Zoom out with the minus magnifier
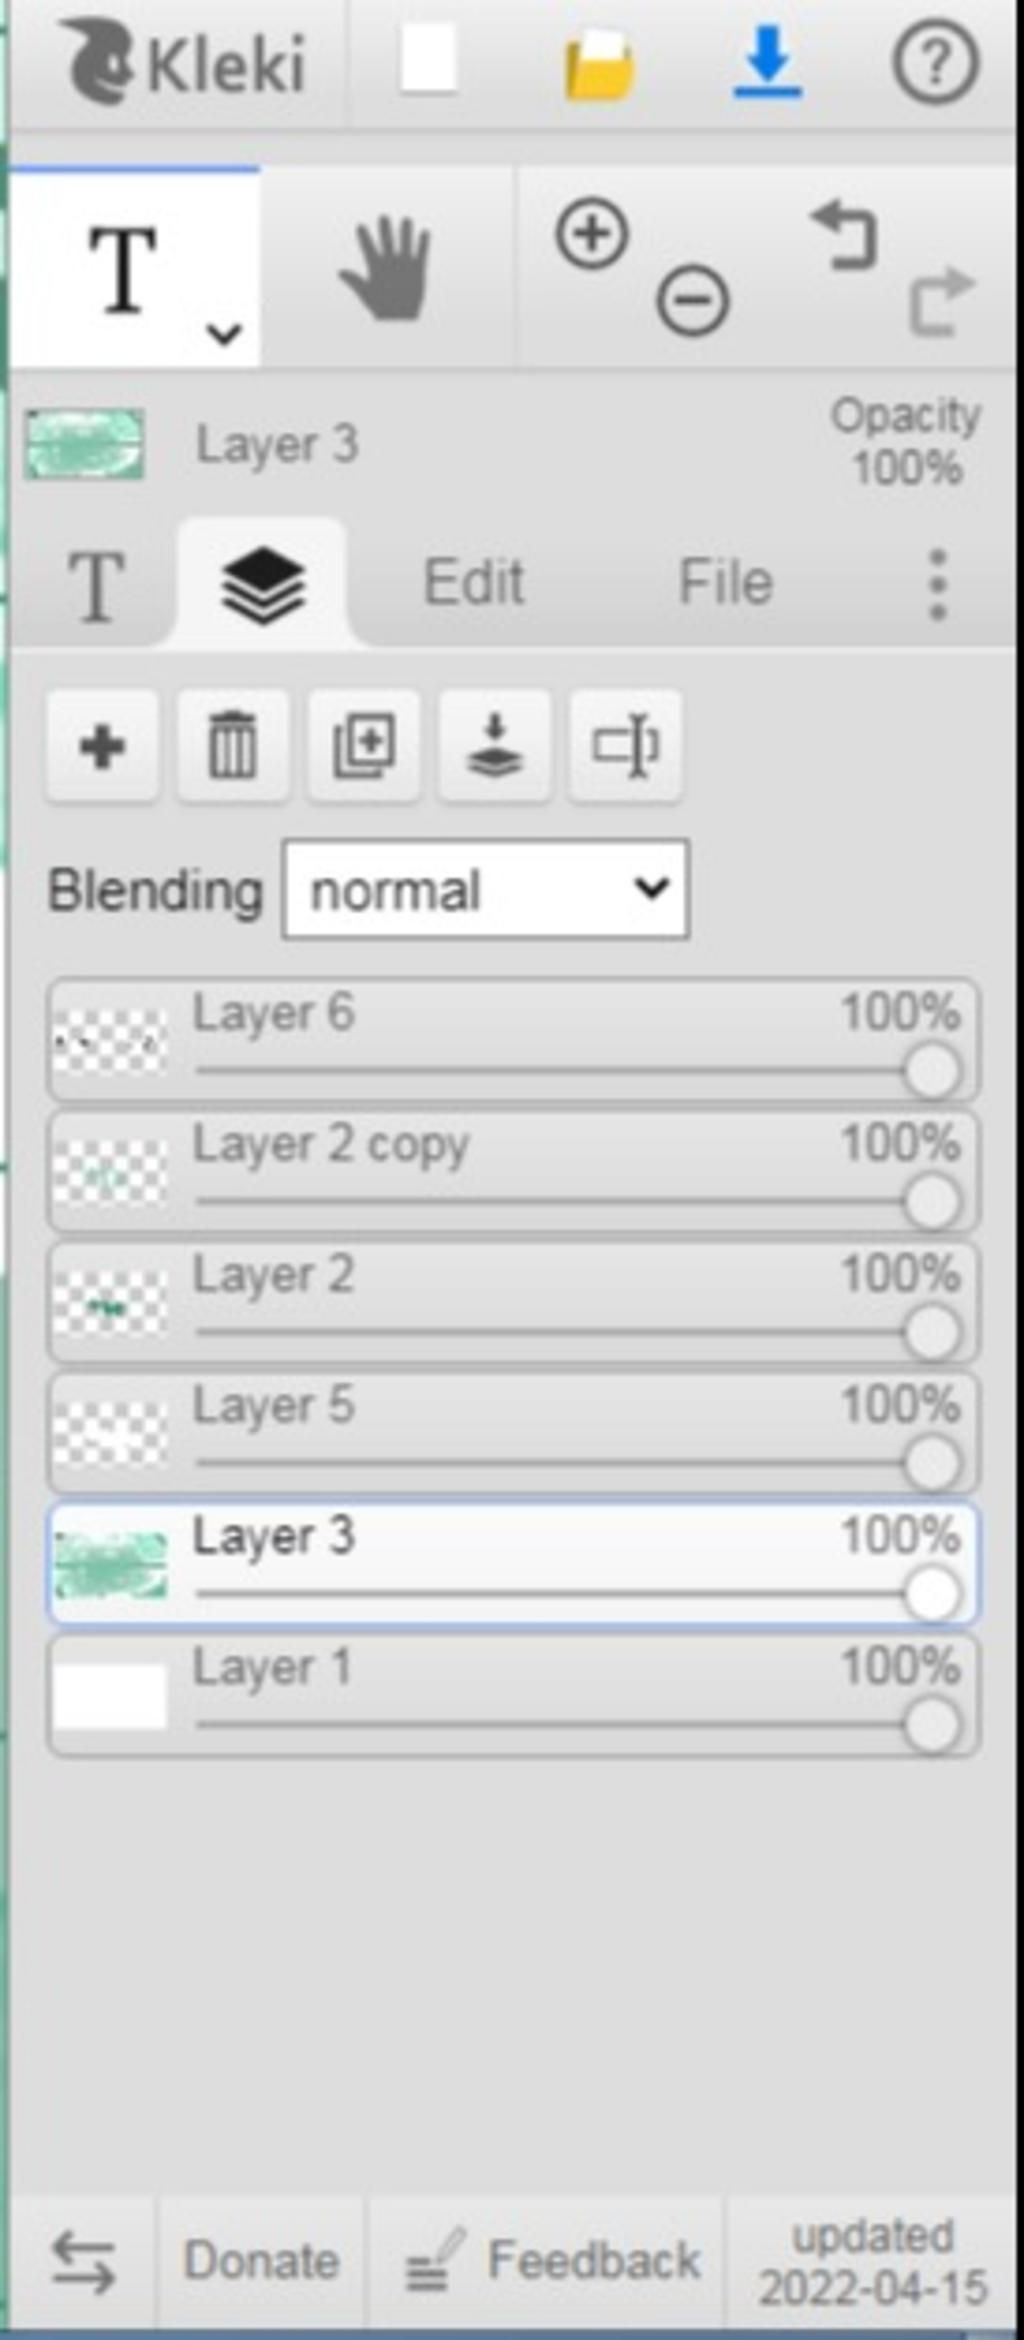 (x=692, y=300)
